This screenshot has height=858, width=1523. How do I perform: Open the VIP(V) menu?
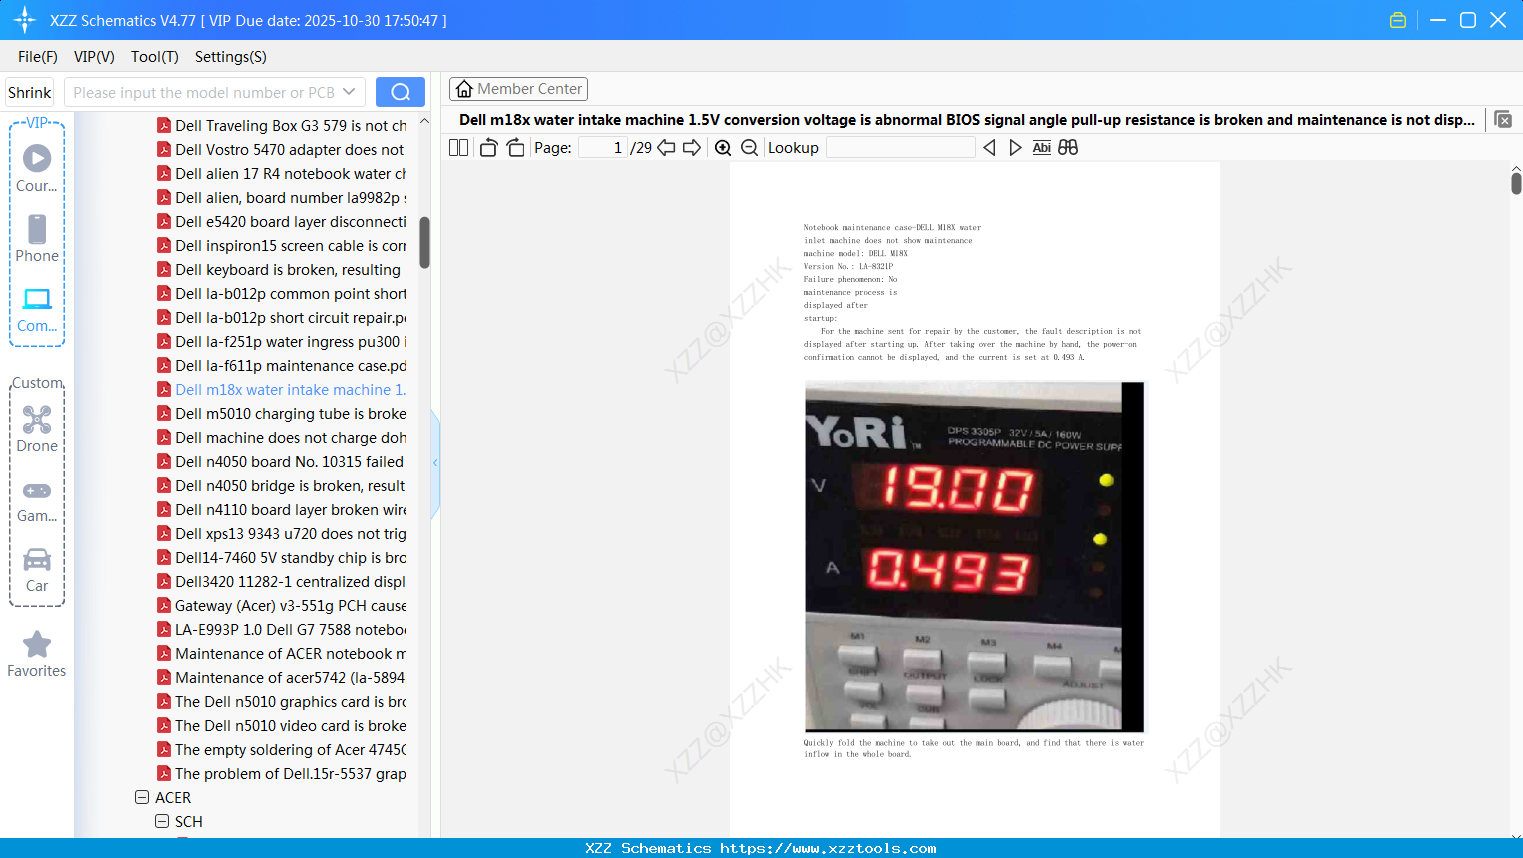pyautogui.click(x=94, y=57)
